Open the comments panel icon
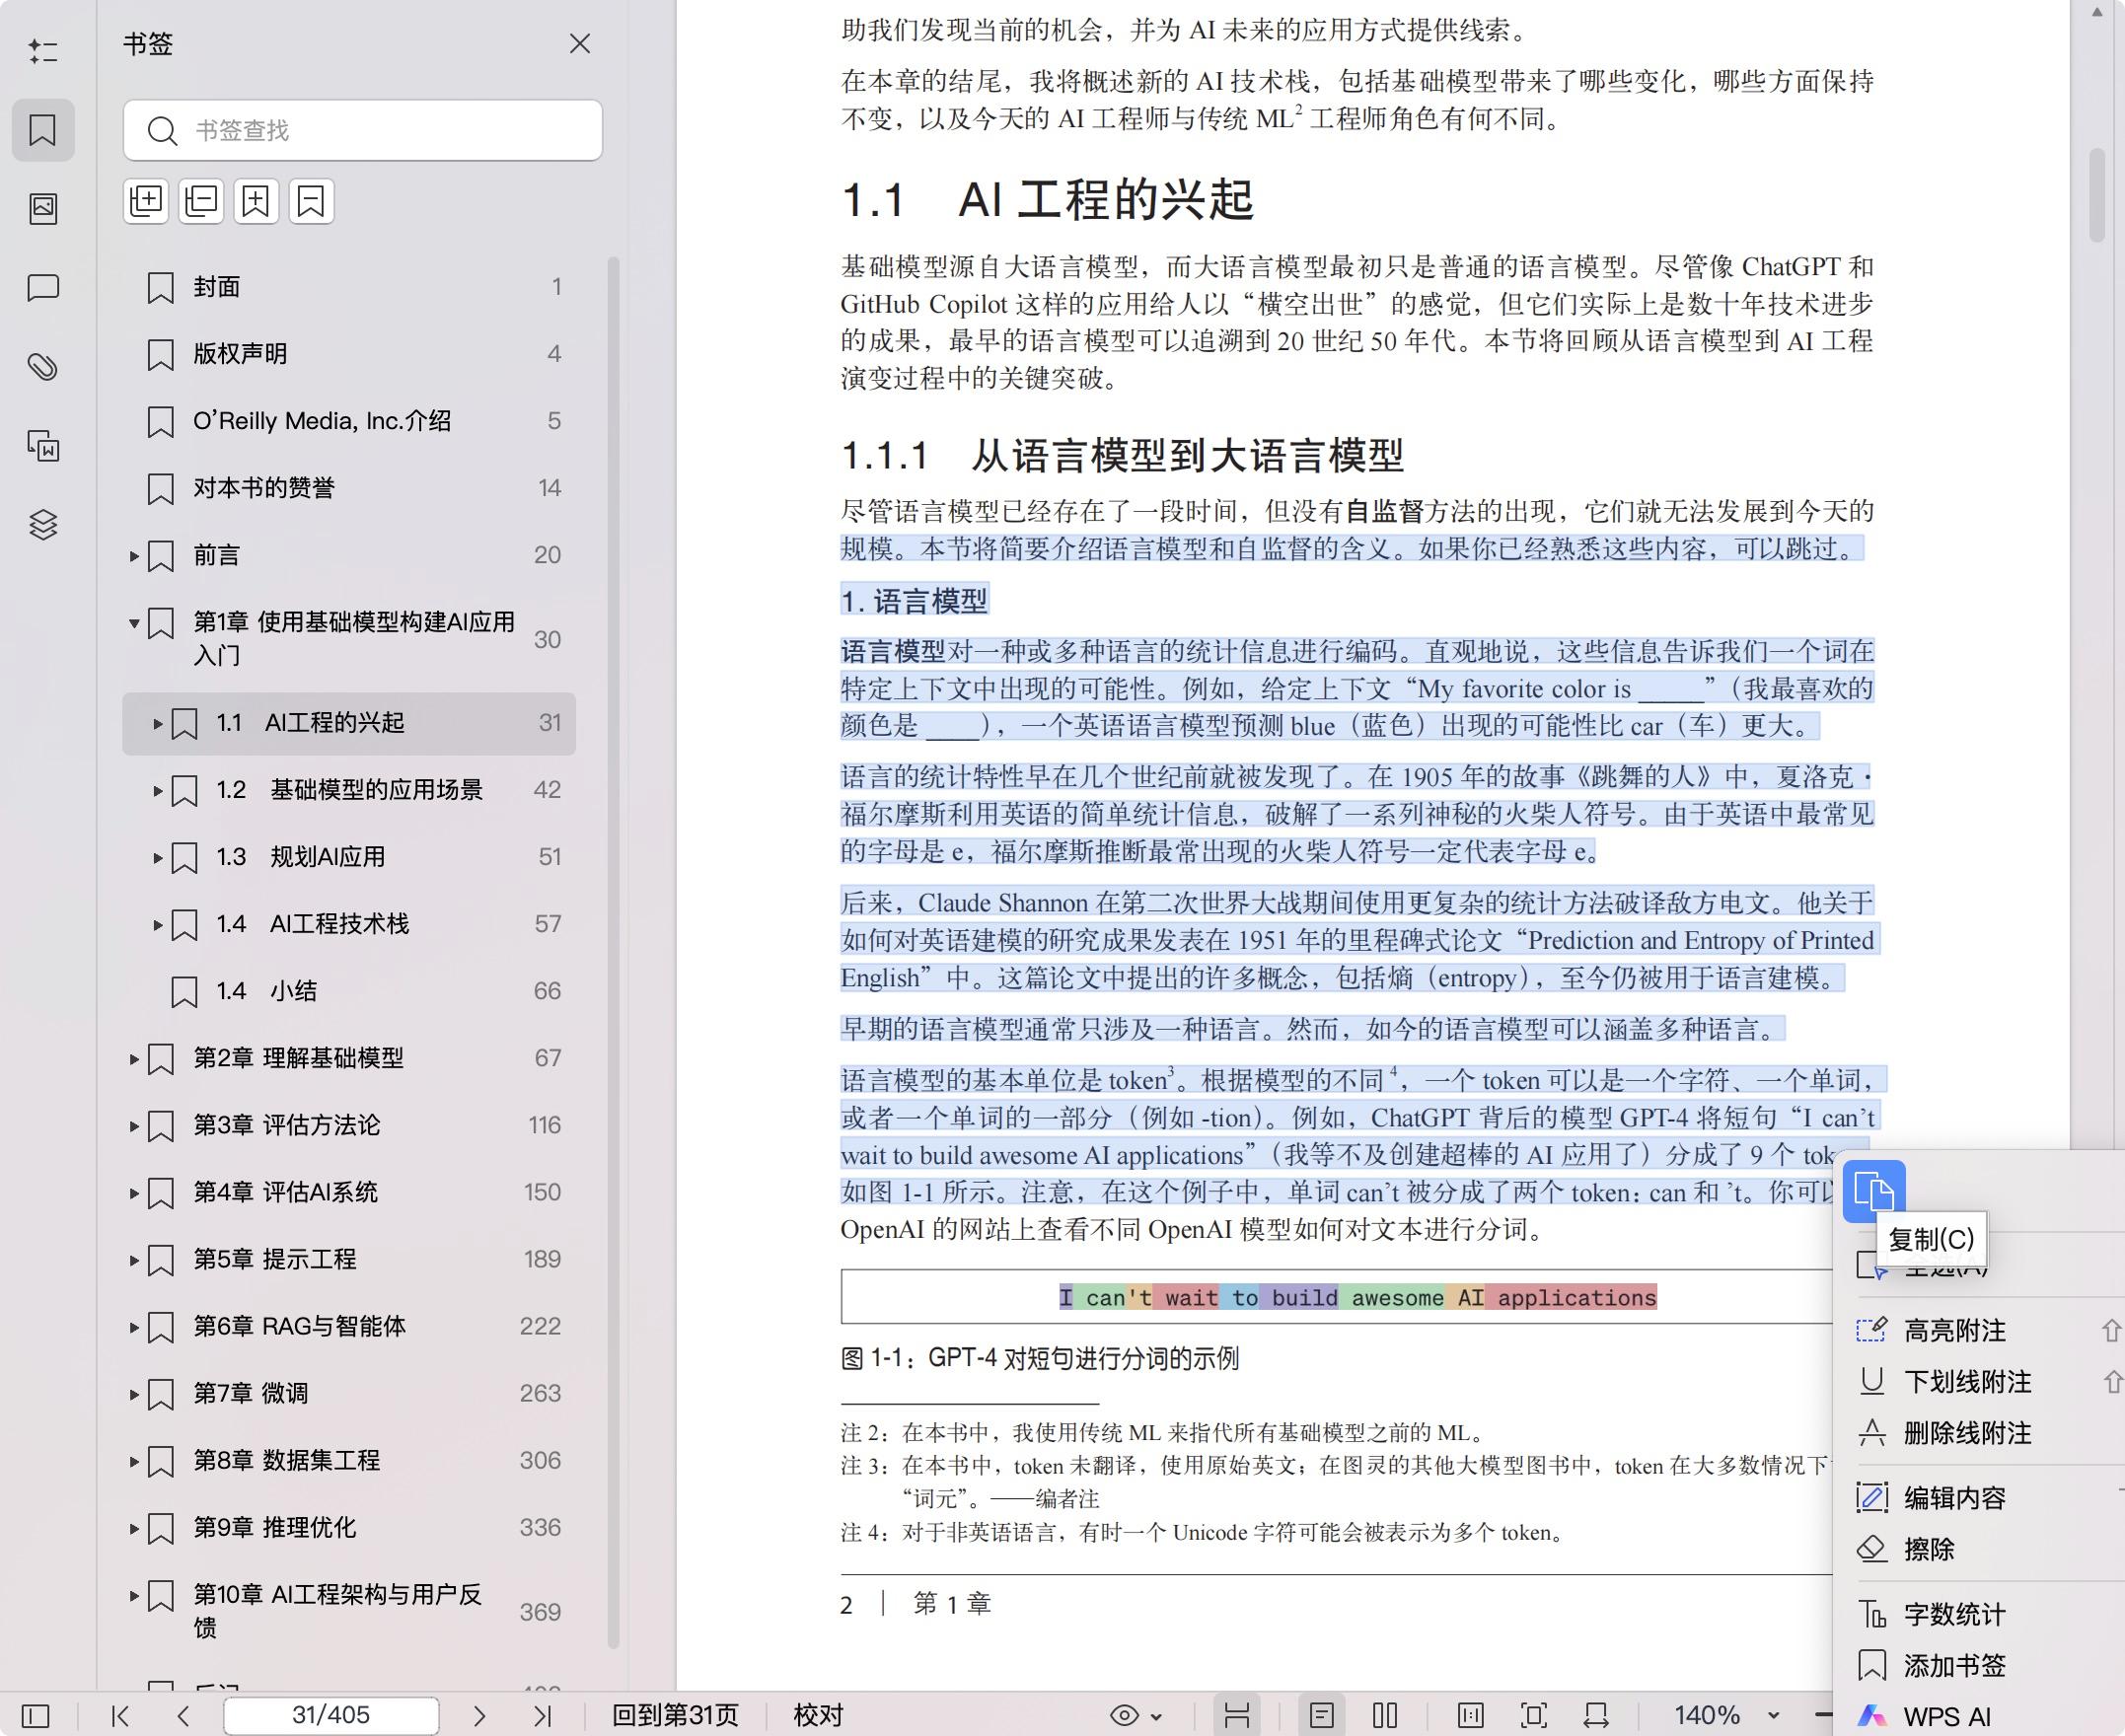This screenshot has height=1736, width=2125. tap(43, 288)
